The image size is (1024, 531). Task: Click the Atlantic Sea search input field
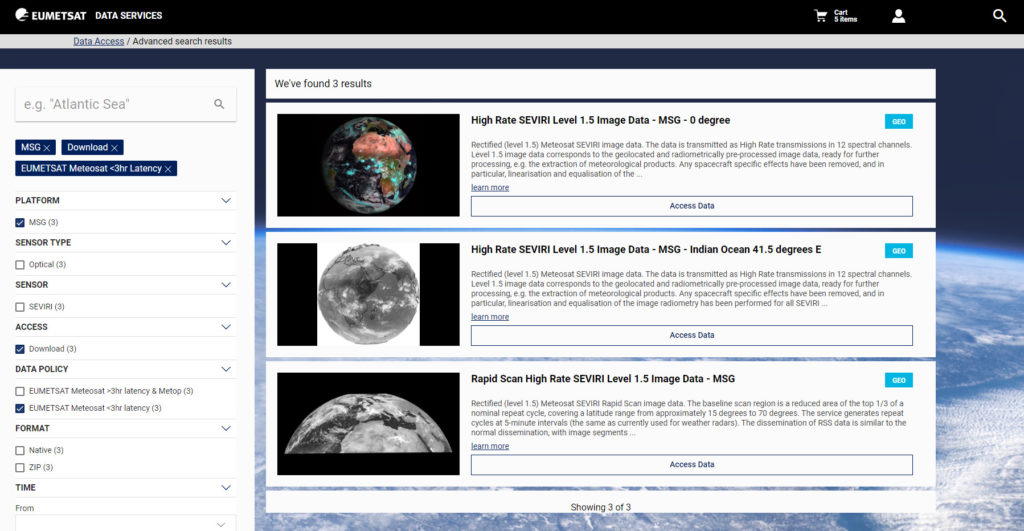114,104
